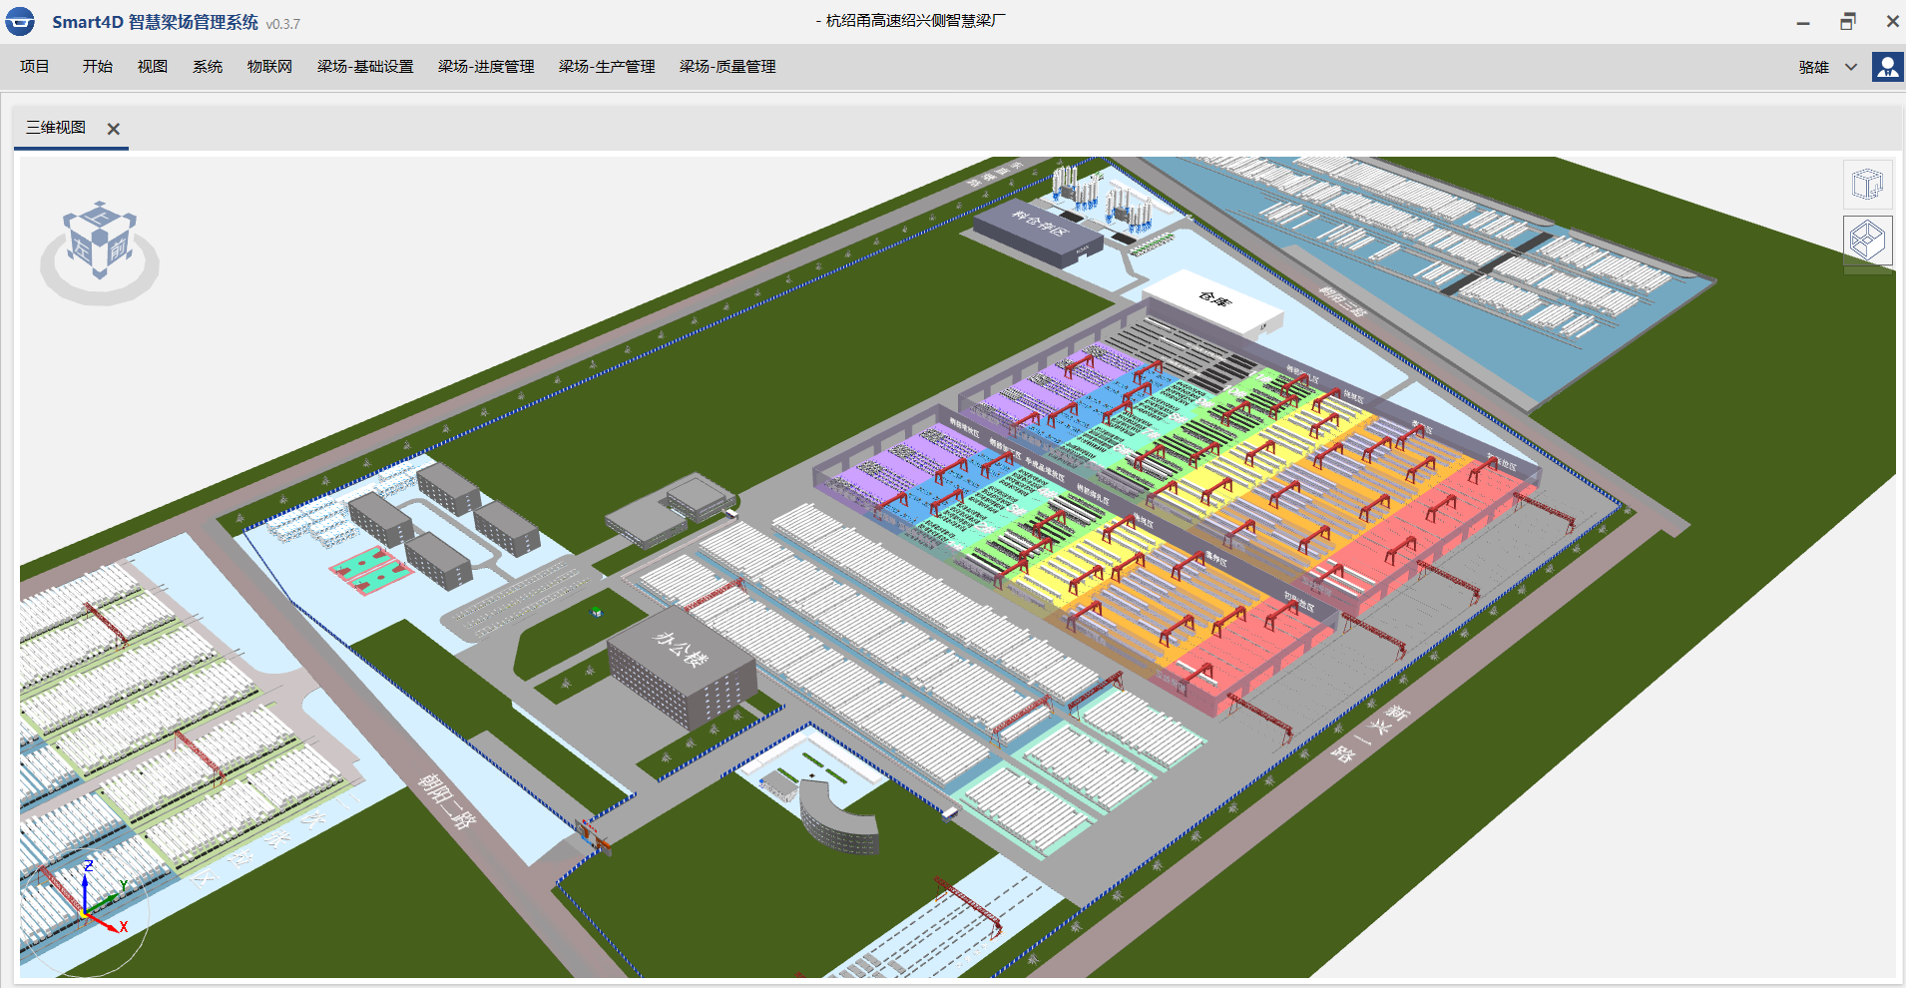Expand the 骆雄 user dropdown arrow

coord(1851,67)
